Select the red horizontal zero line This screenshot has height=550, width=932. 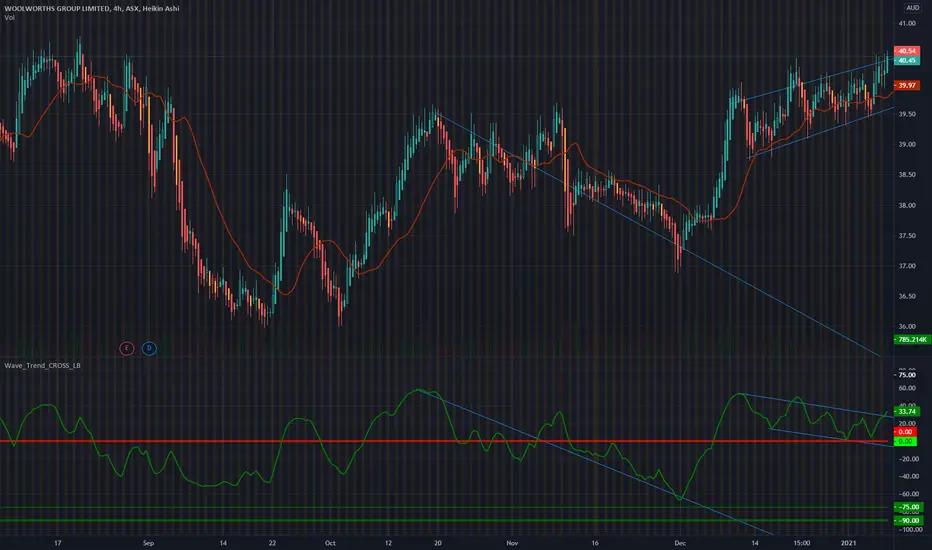446,441
